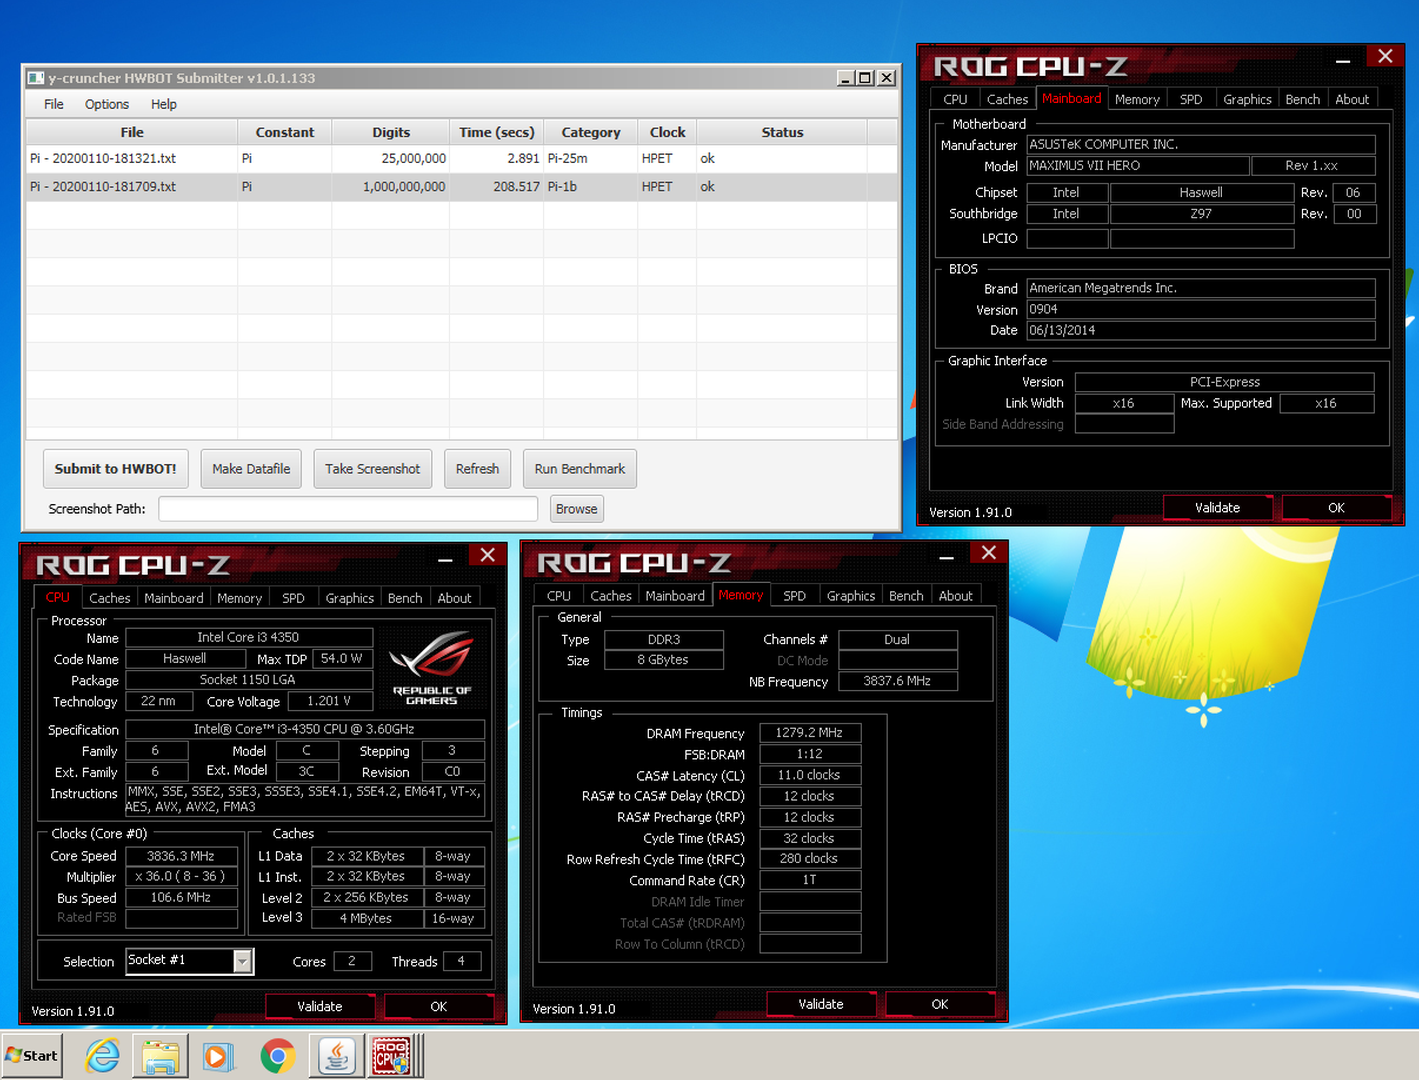The width and height of the screenshot is (1419, 1080).
Task: Click OK in the CPU window
Action: [438, 1007]
